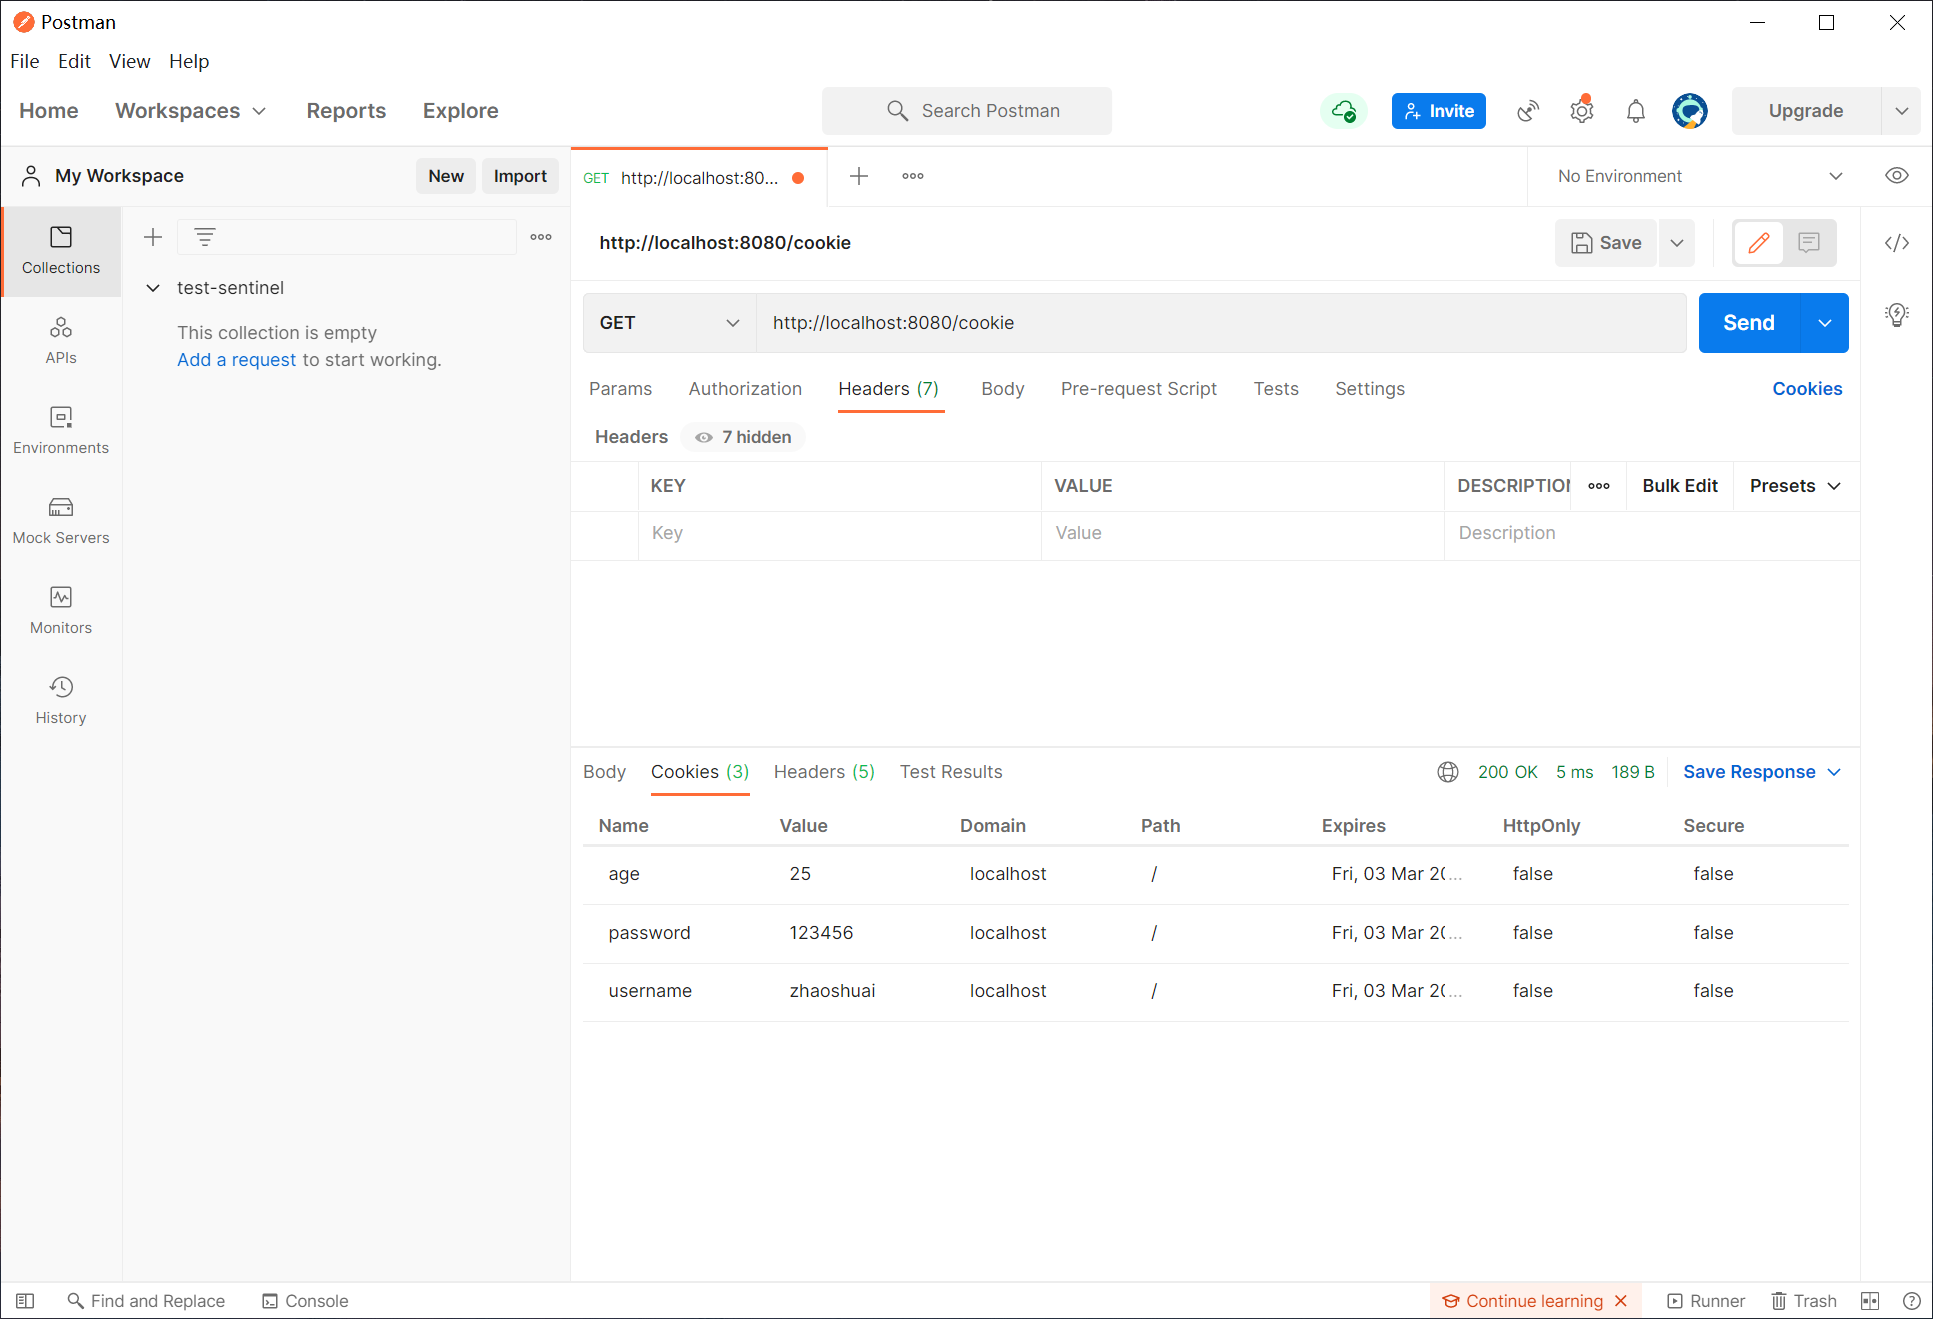Expand the Upgrade dropdown arrow
Image resolution: width=1933 pixels, height=1319 pixels.
[x=1902, y=111]
